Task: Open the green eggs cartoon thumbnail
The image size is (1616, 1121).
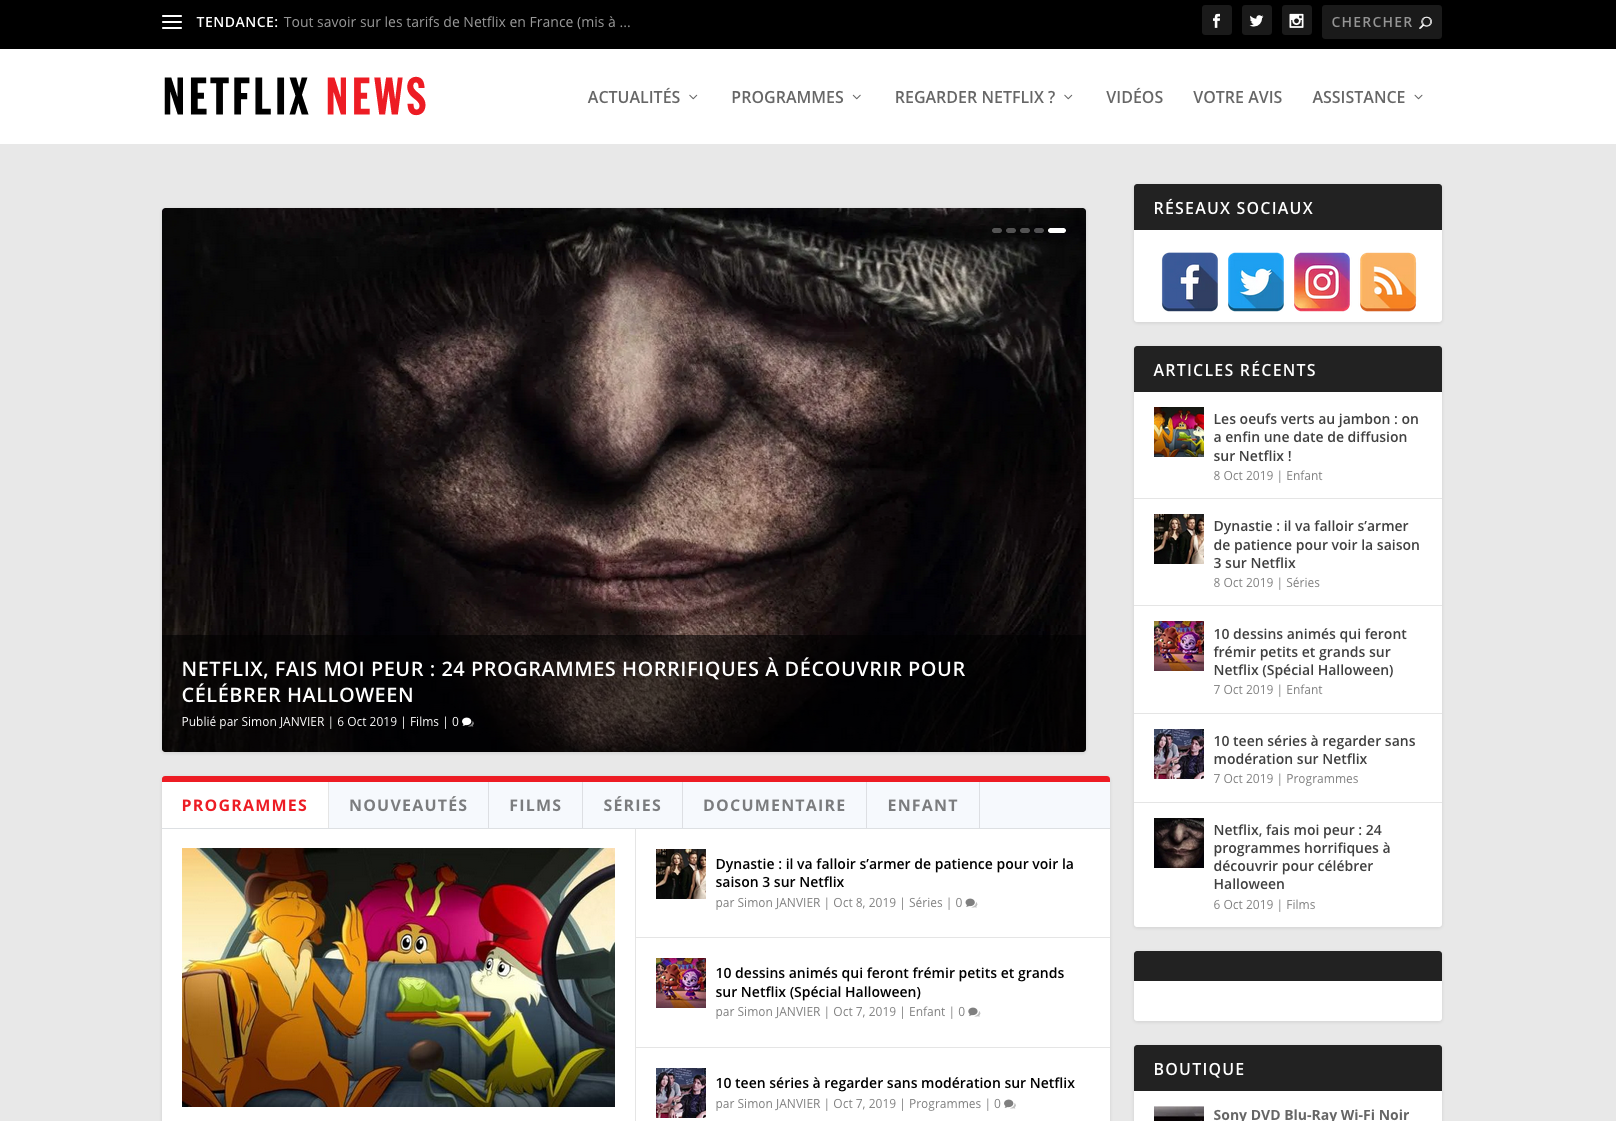Action: [398, 977]
